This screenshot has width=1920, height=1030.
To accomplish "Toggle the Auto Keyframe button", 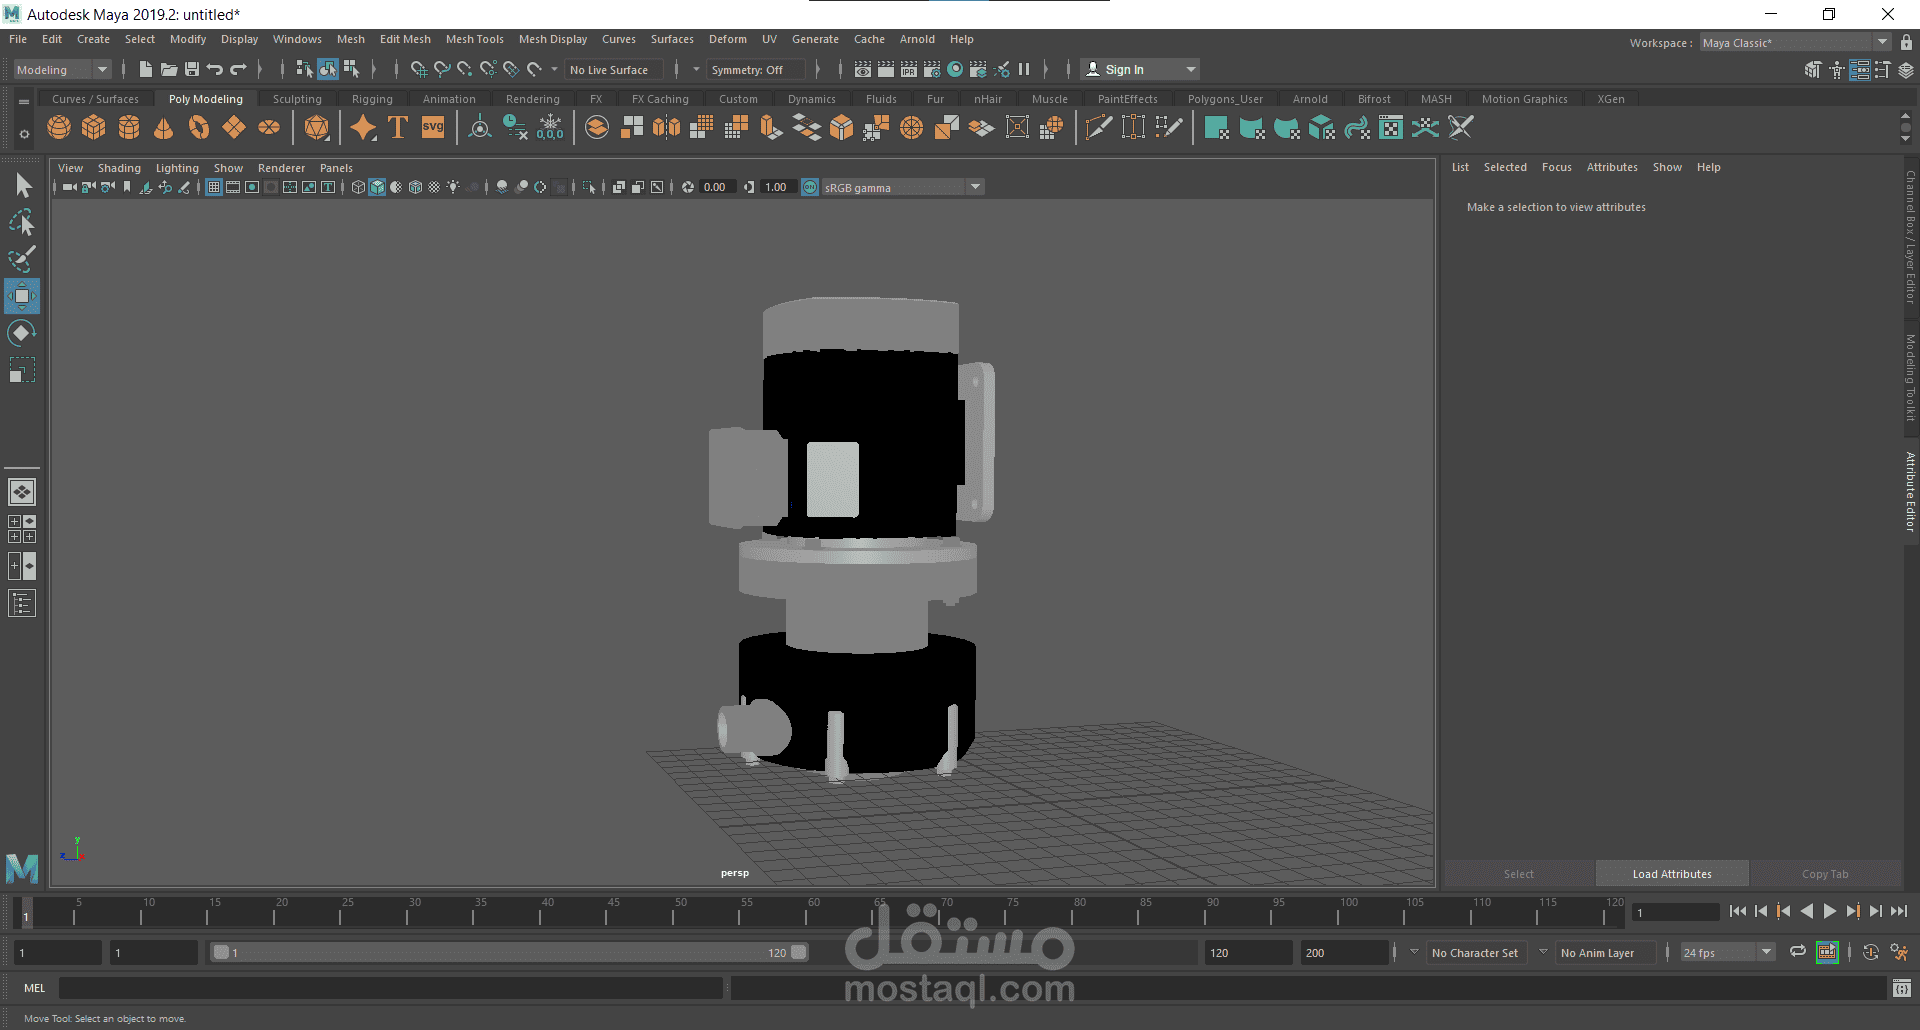I will pyautogui.click(x=1871, y=952).
